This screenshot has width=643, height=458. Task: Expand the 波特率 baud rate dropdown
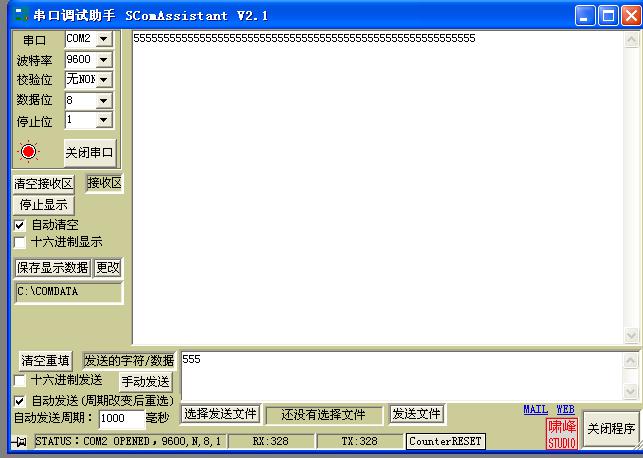104,60
